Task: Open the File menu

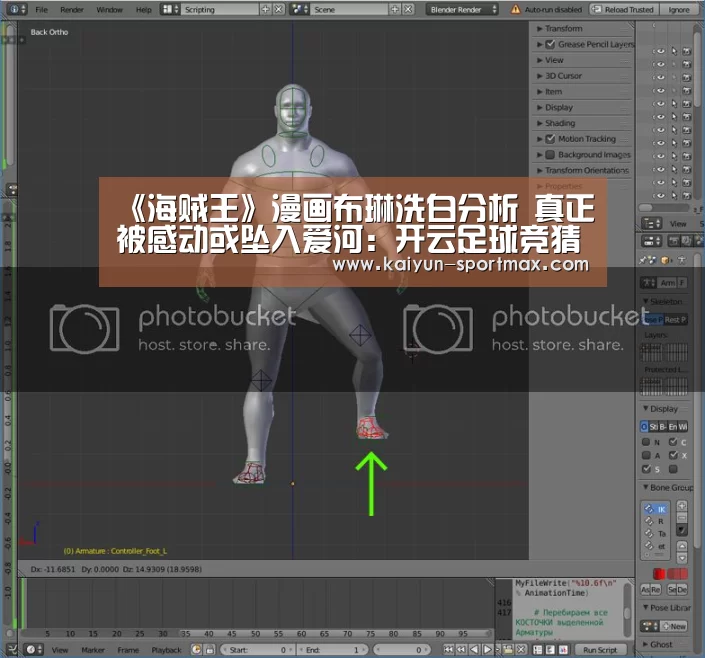Action: click(x=41, y=9)
